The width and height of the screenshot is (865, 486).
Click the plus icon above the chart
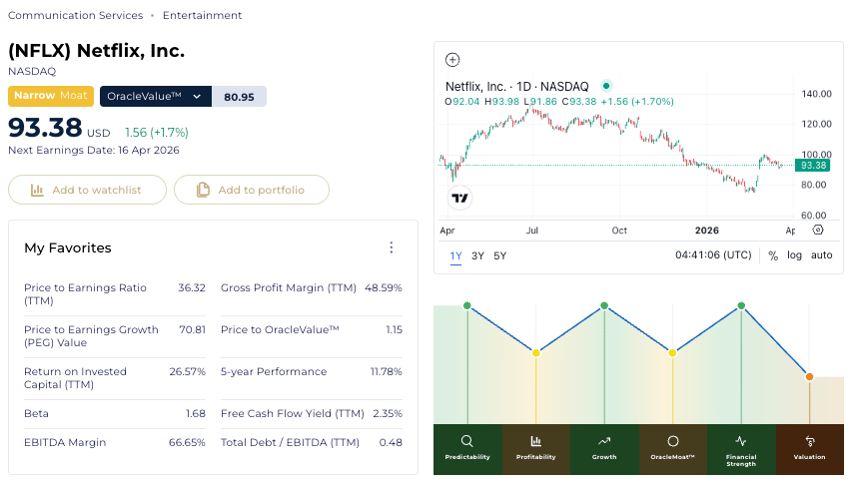[452, 60]
